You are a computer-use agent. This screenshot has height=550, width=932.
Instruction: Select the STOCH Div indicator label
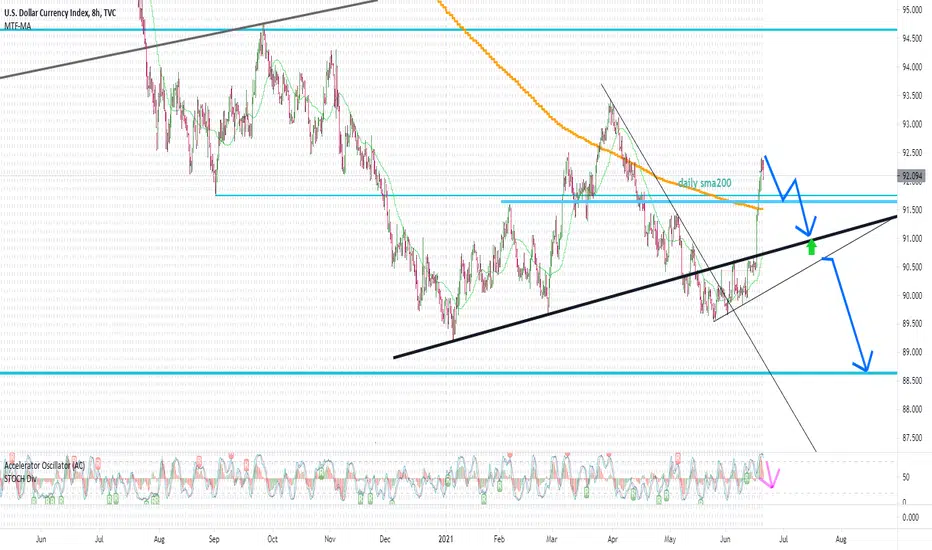point(20,478)
